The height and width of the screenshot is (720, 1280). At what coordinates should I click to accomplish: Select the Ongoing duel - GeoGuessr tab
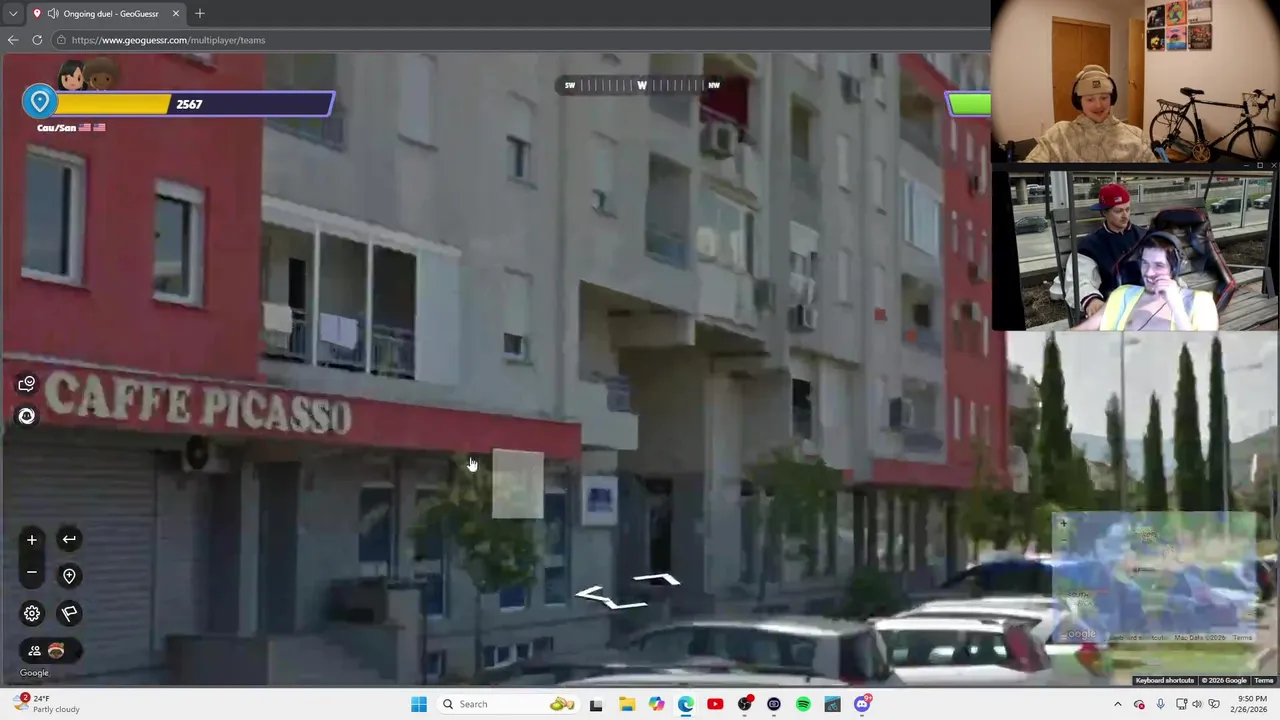point(105,14)
